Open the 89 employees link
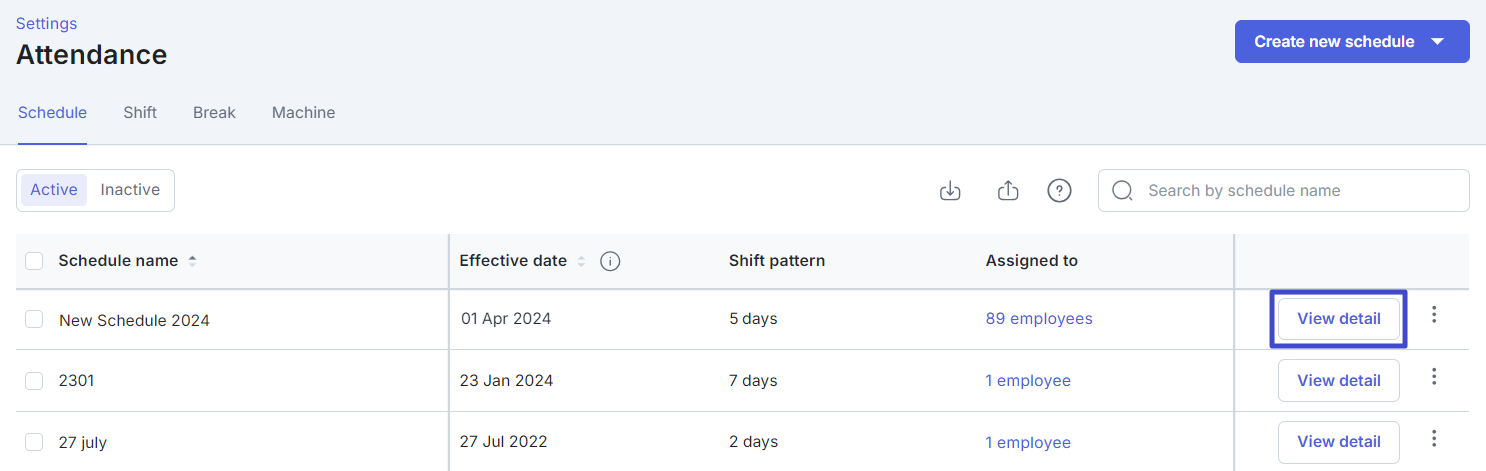Screen dimensions: 1486x471 coord(1039,319)
